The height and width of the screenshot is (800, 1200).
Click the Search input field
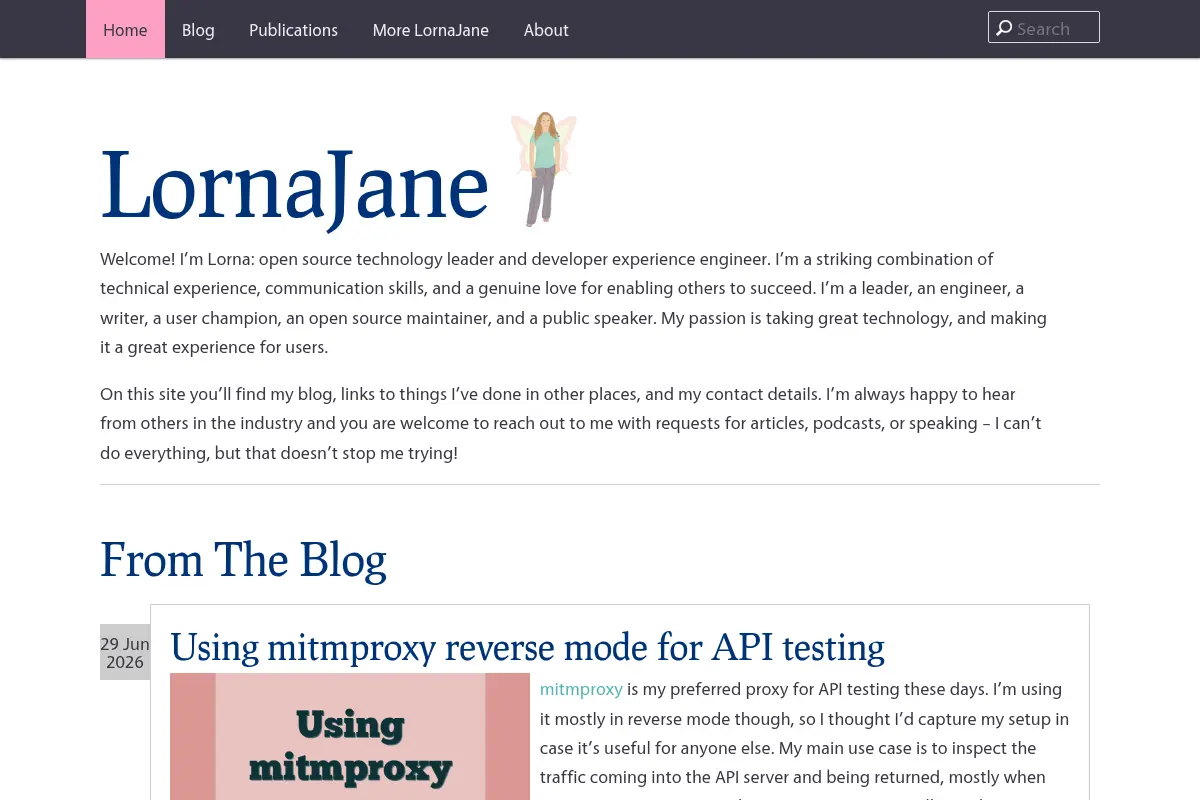click(x=1044, y=27)
